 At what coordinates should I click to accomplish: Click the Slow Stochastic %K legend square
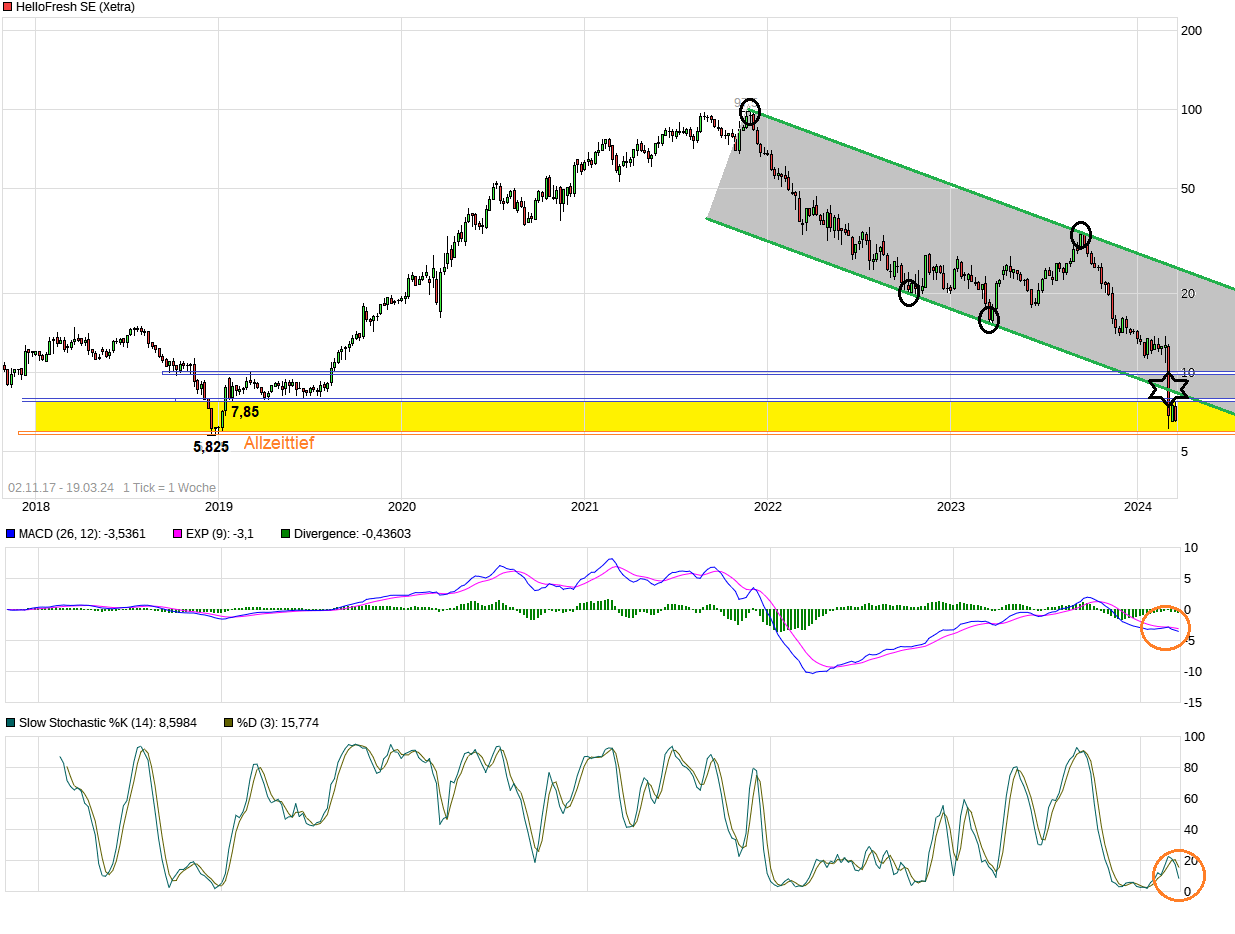[x=10, y=722]
